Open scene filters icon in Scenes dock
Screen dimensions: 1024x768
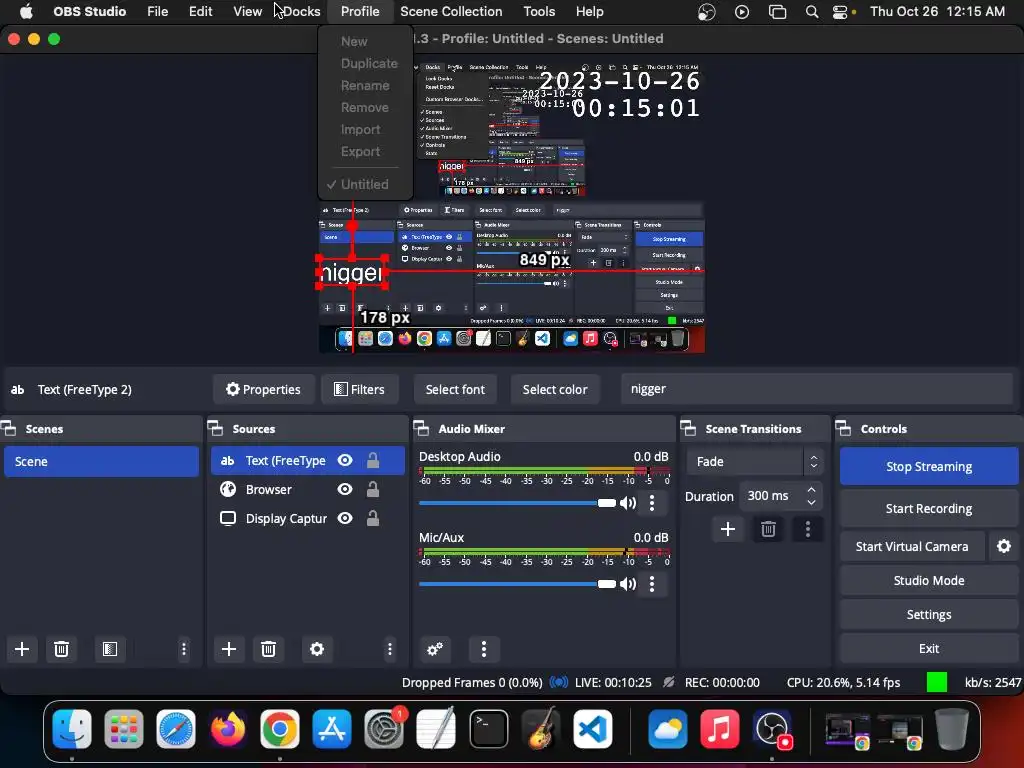[110, 648]
